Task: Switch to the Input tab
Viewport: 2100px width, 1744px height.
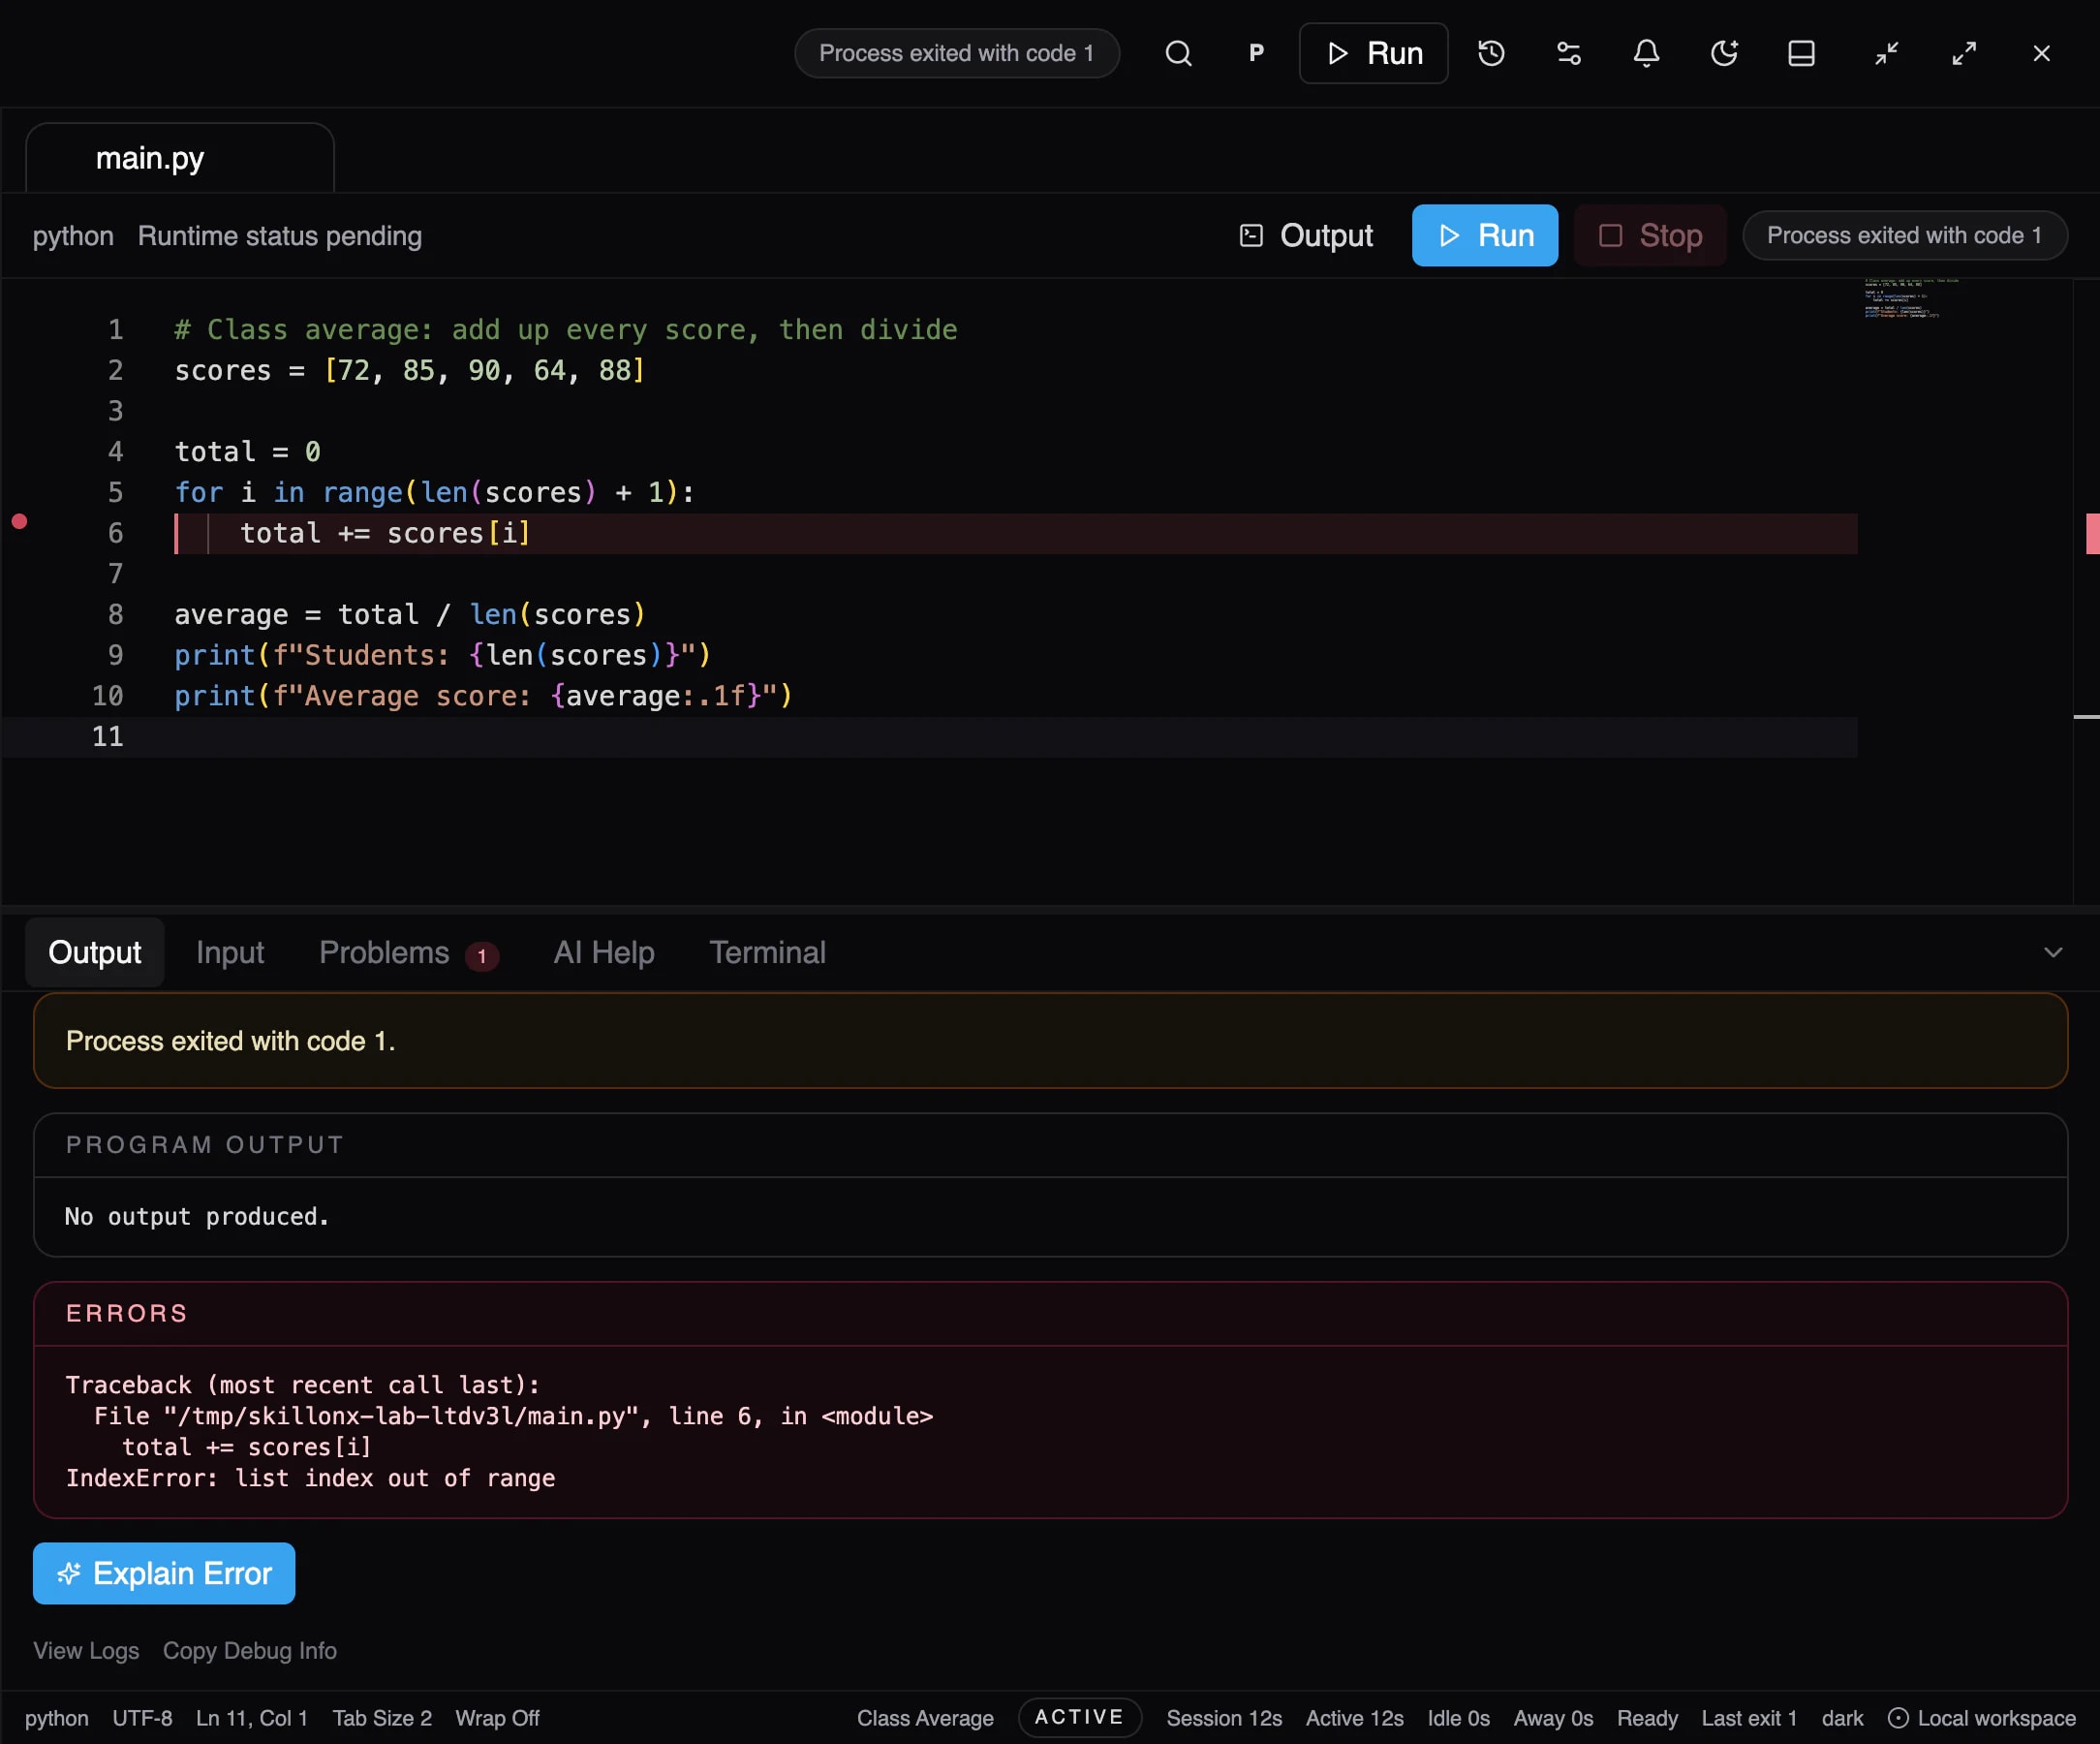Action: point(230,952)
